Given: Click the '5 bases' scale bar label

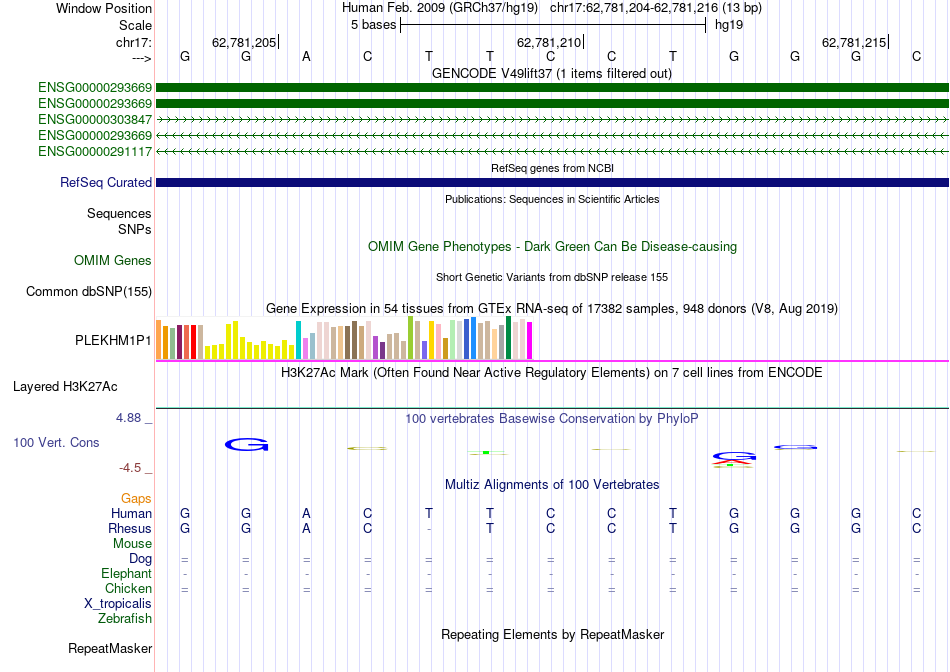Looking at the screenshot, I should coord(373,25).
